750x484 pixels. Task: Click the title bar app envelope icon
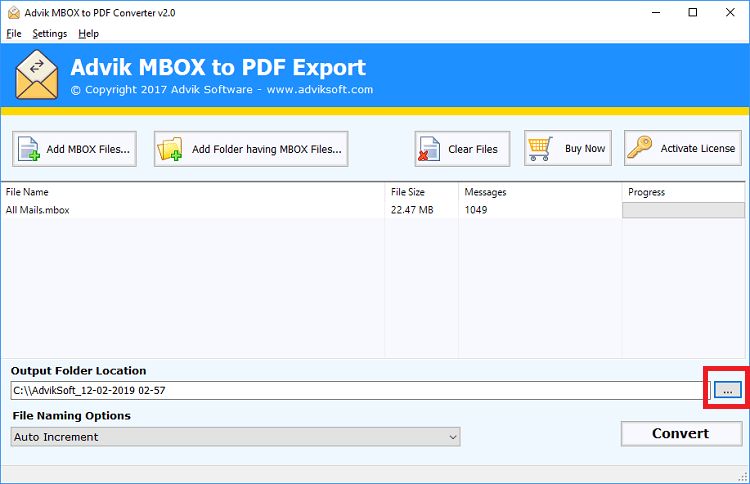tap(14, 13)
